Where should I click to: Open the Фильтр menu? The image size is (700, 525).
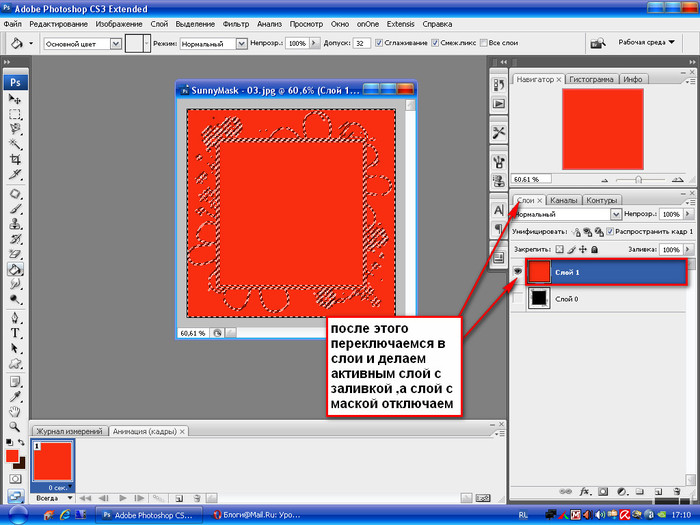(x=236, y=24)
